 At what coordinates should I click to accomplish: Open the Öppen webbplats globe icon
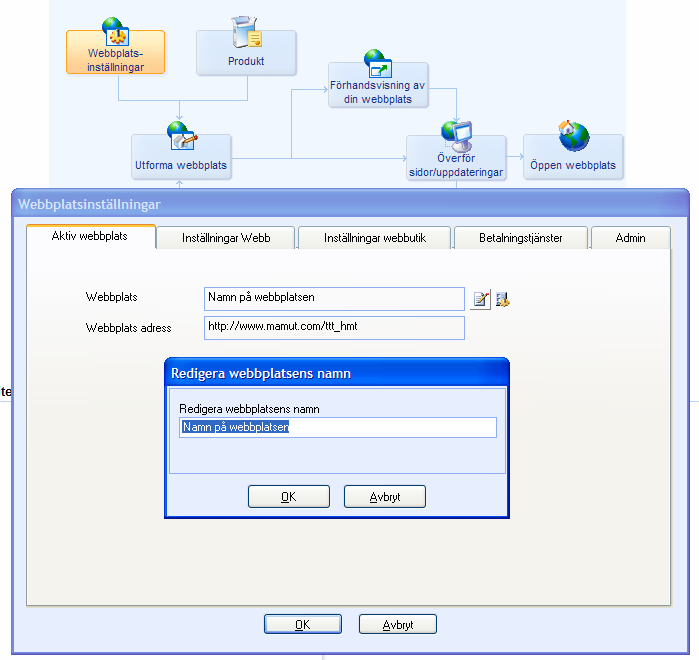(x=573, y=135)
